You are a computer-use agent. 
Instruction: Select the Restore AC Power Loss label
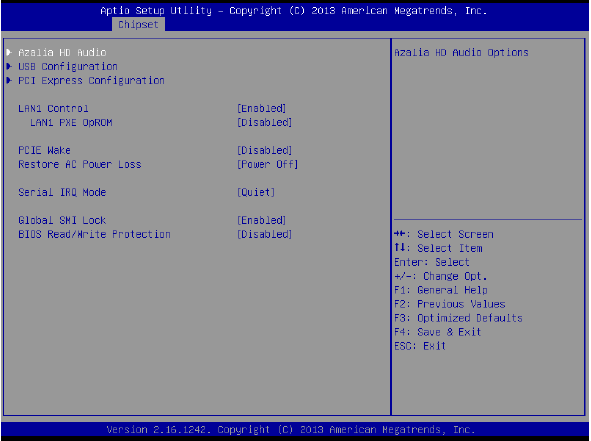pos(80,164)
